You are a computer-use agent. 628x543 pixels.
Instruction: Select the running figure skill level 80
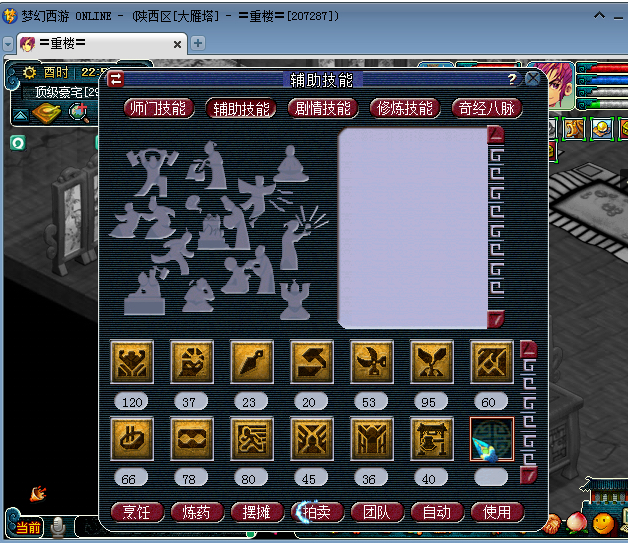tap(252, 438)
